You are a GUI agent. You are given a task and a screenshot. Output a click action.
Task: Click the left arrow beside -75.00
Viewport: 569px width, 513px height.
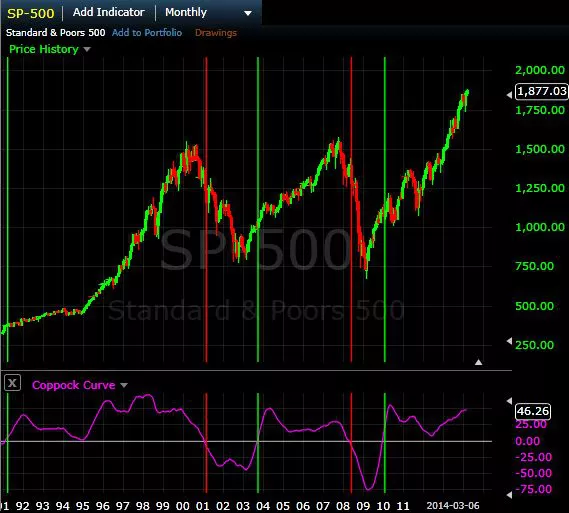(509, 495)
